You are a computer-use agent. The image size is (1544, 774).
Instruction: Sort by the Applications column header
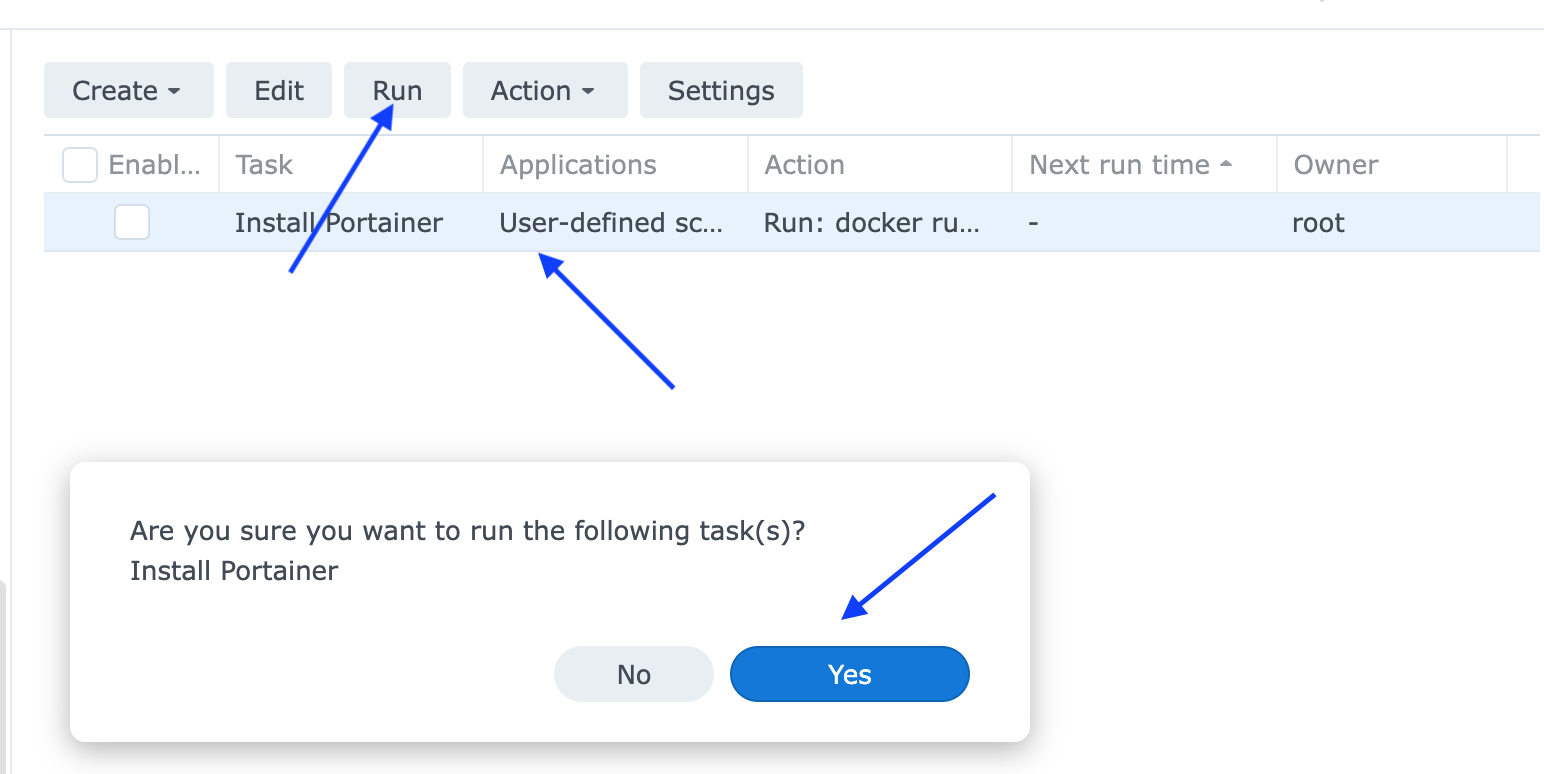coord(578,164)
